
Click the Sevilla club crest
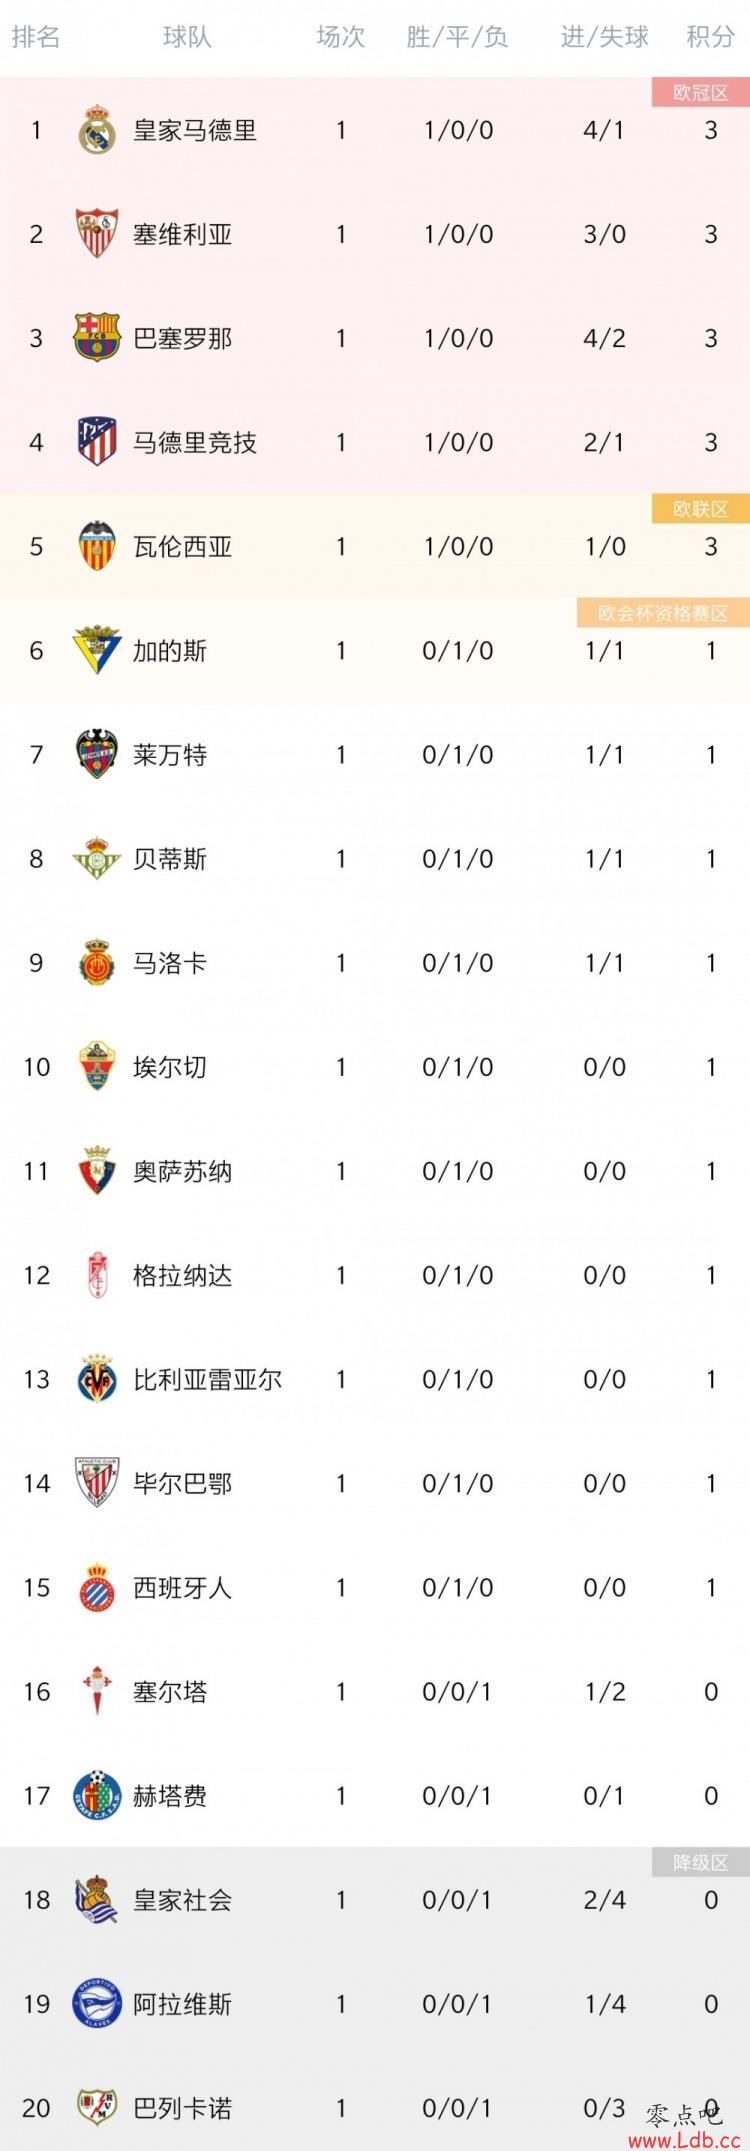pyautogui.click(x=97, y=234)
